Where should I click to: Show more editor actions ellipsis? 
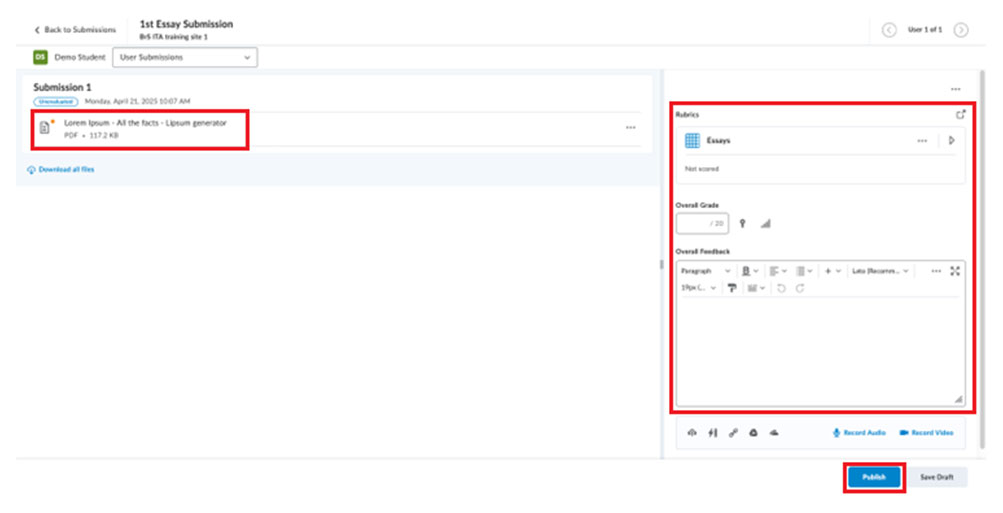[x=936, y=271]
